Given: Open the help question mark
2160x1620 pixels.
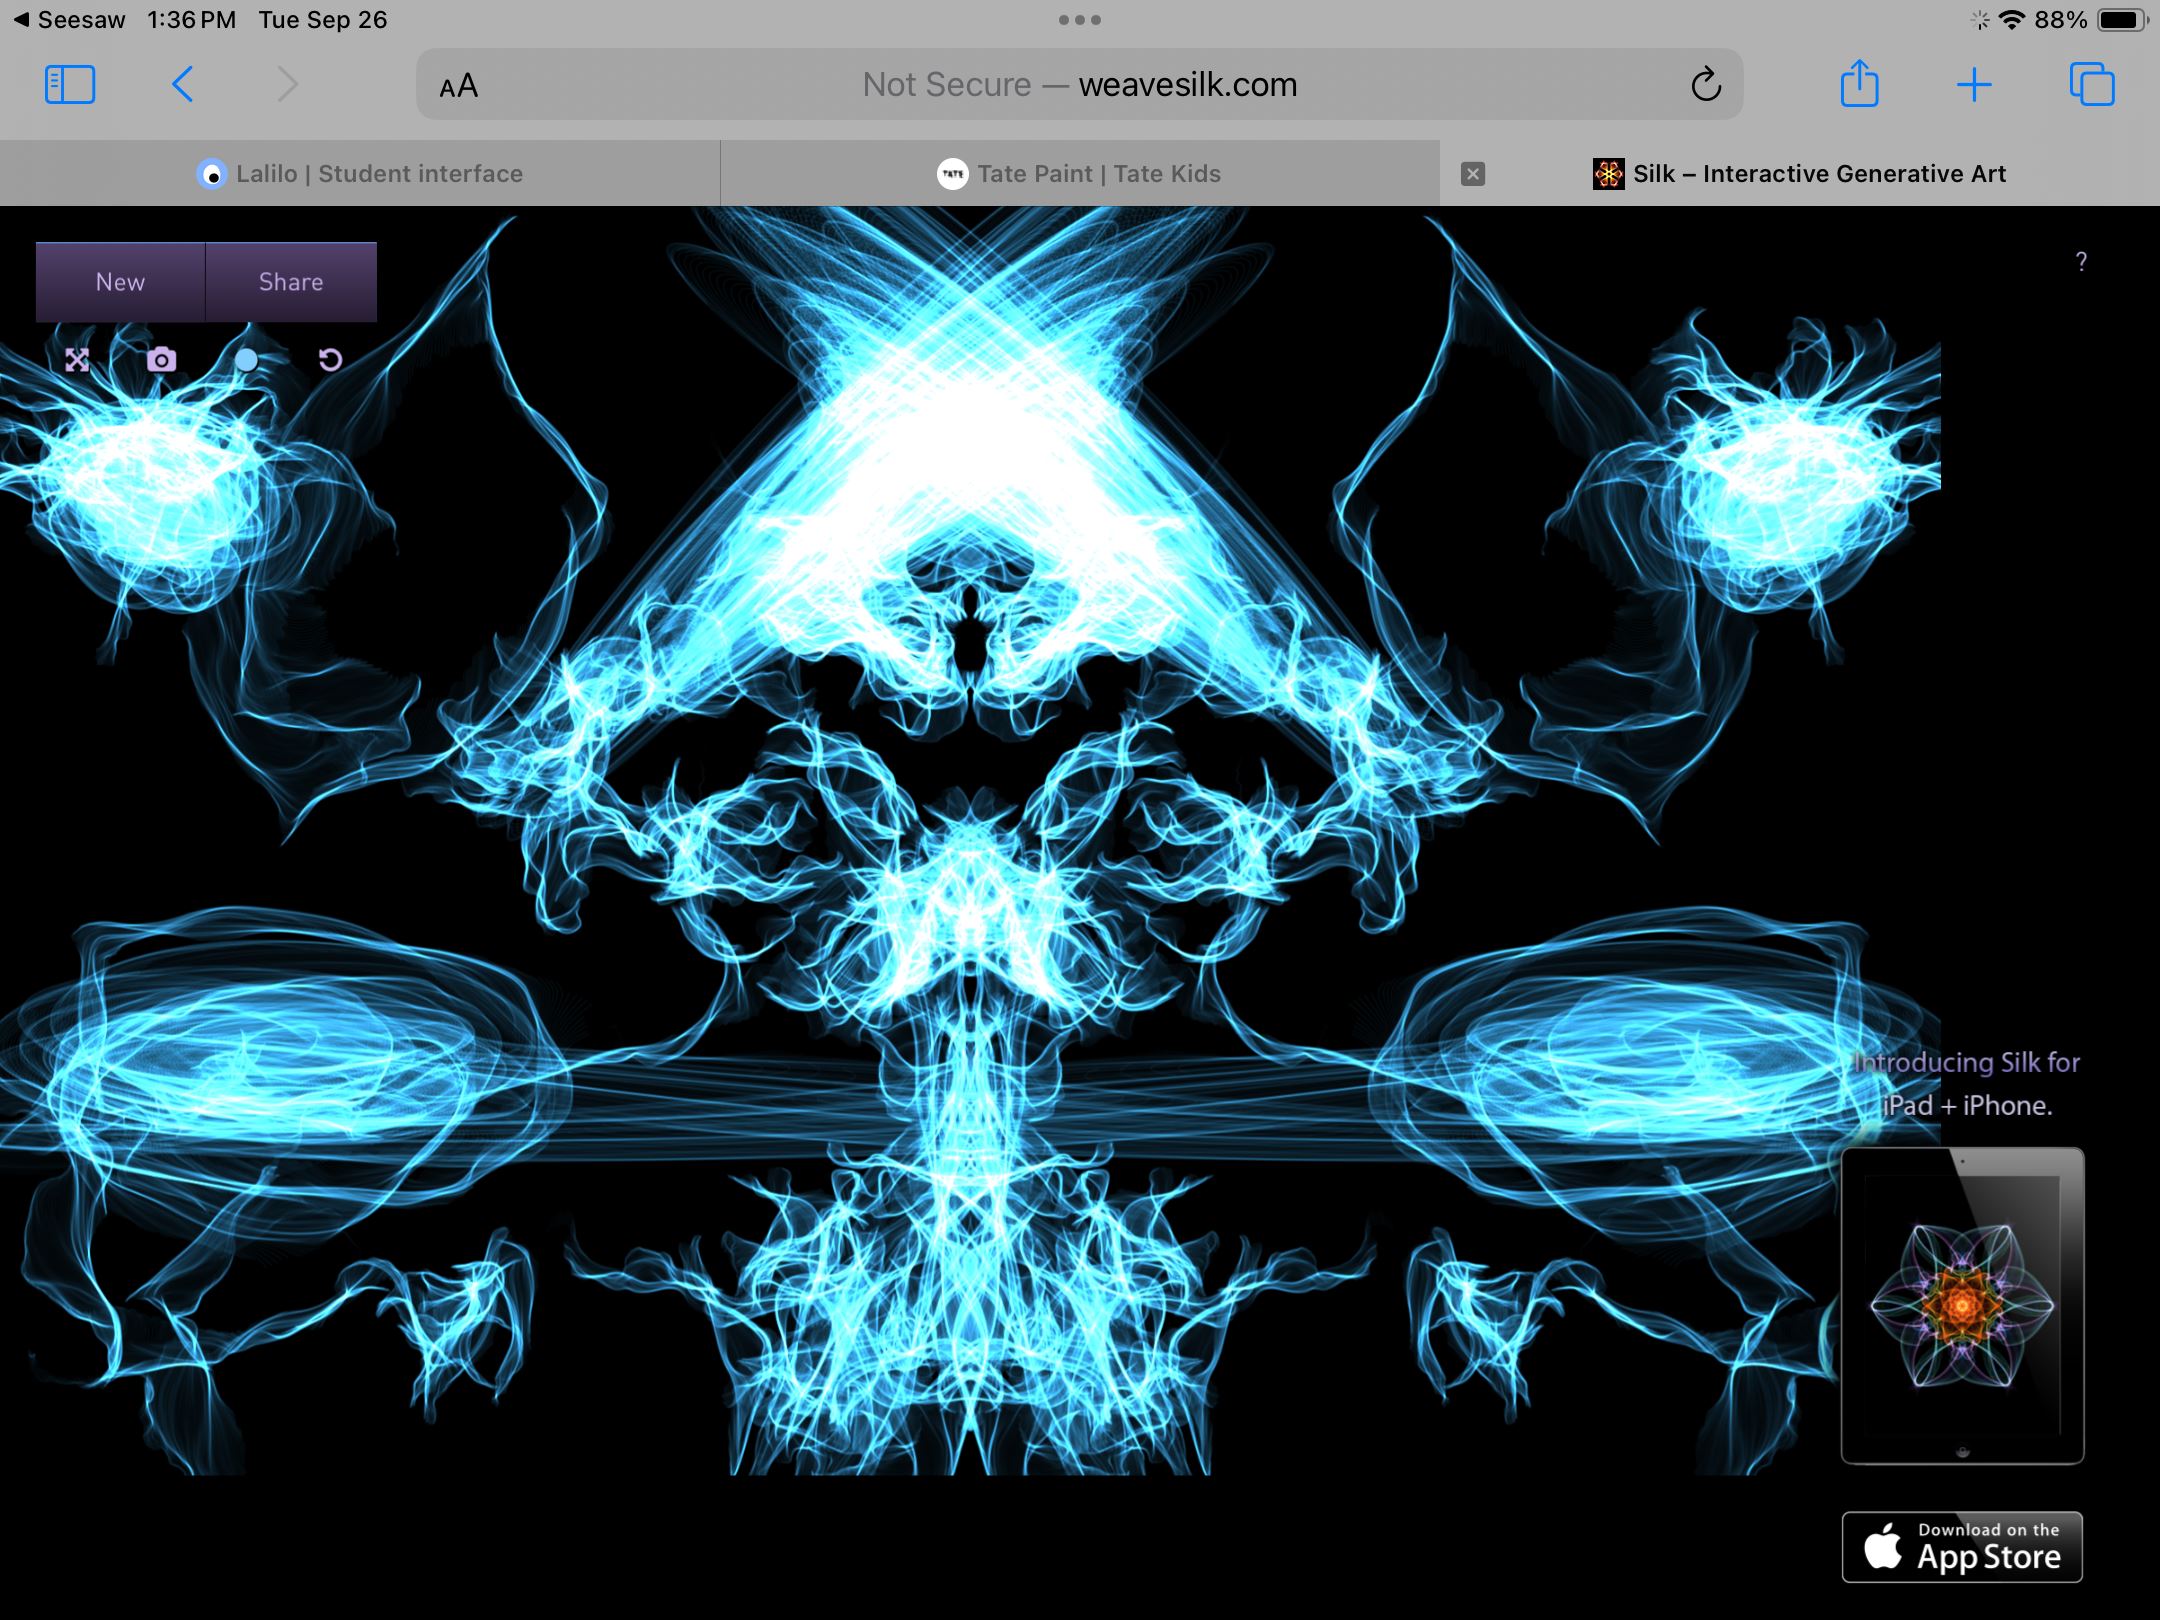Looking at the screenshot, I should [2081, 262].
